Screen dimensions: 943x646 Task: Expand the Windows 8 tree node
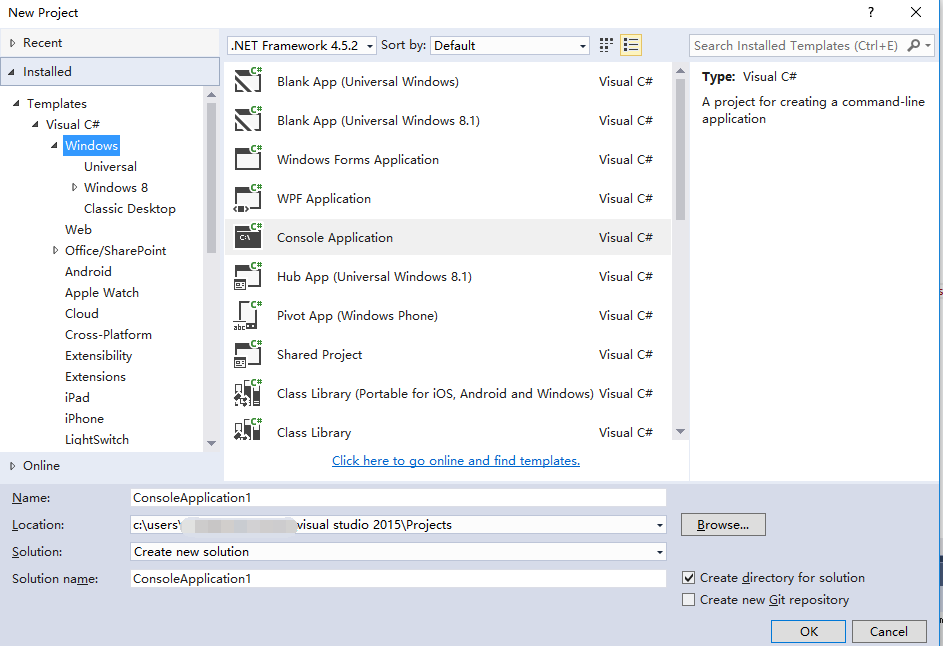(x=75, y=187)
